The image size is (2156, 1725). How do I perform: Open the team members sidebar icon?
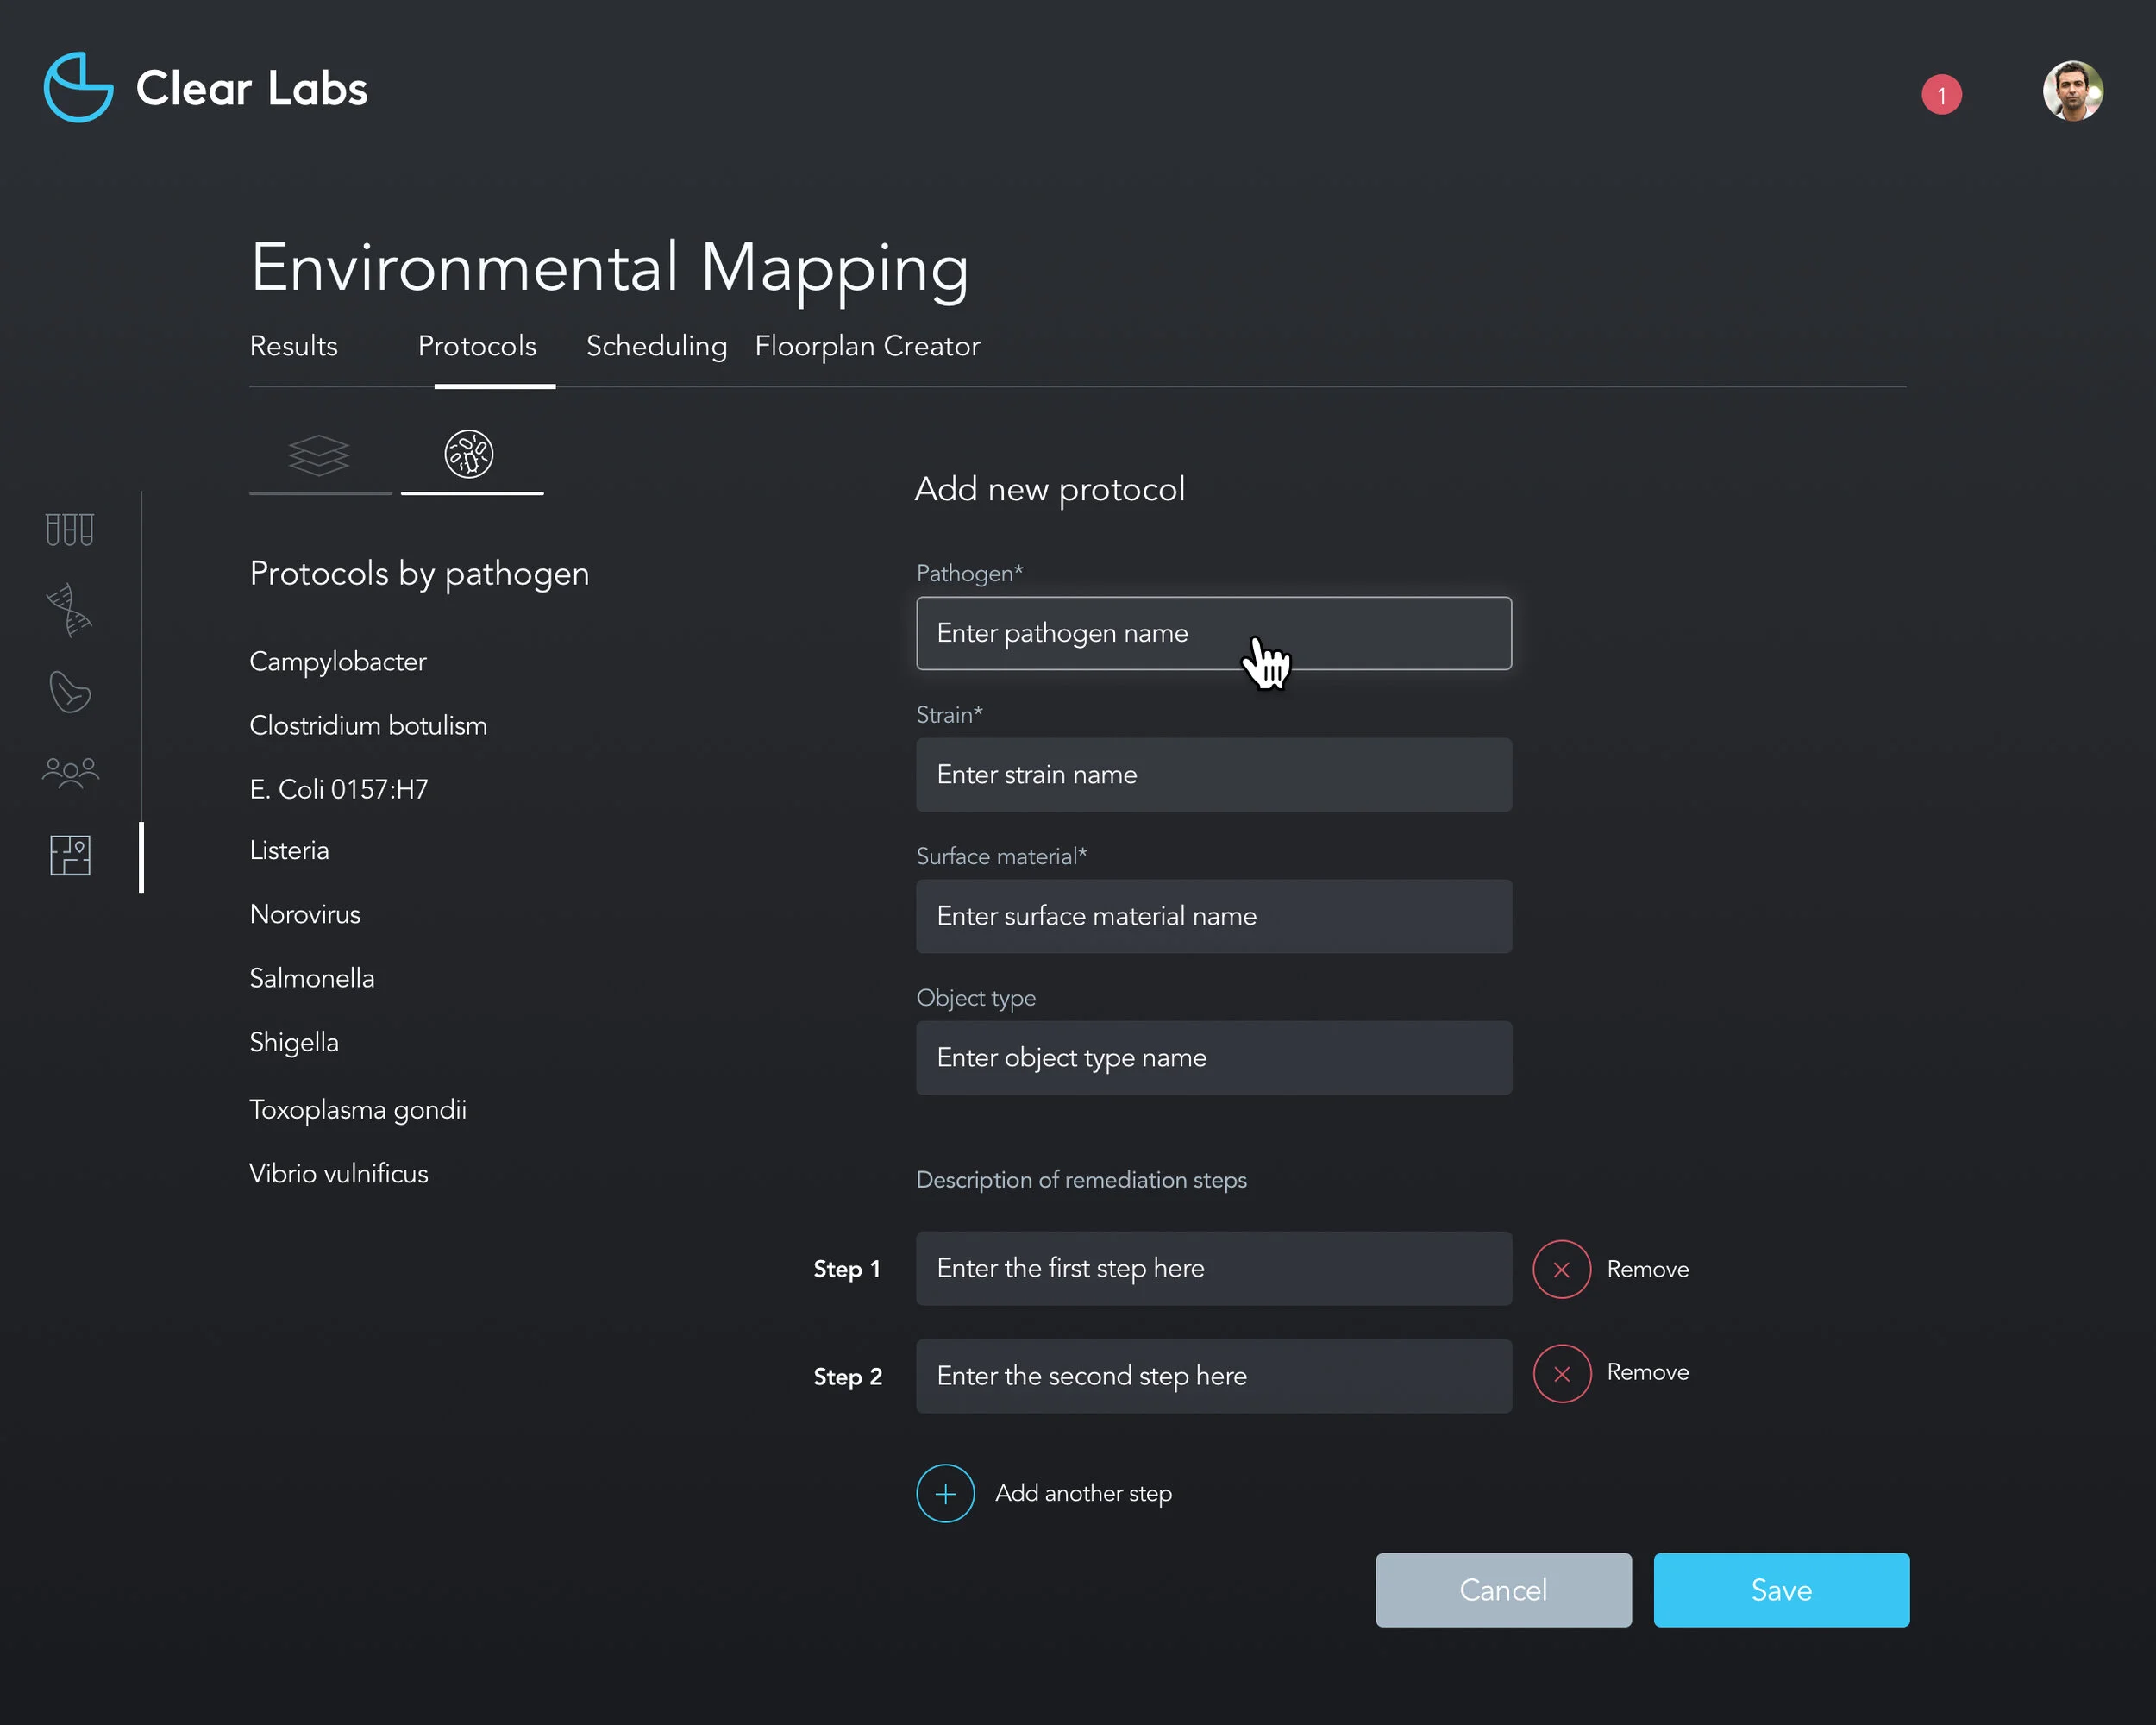point(70,772)
